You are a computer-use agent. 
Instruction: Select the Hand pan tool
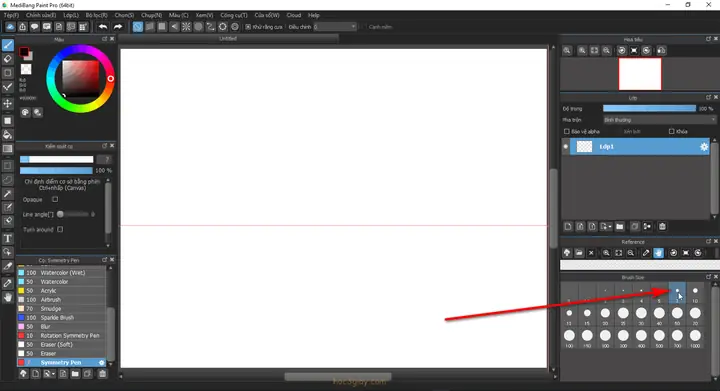(8, 297)
